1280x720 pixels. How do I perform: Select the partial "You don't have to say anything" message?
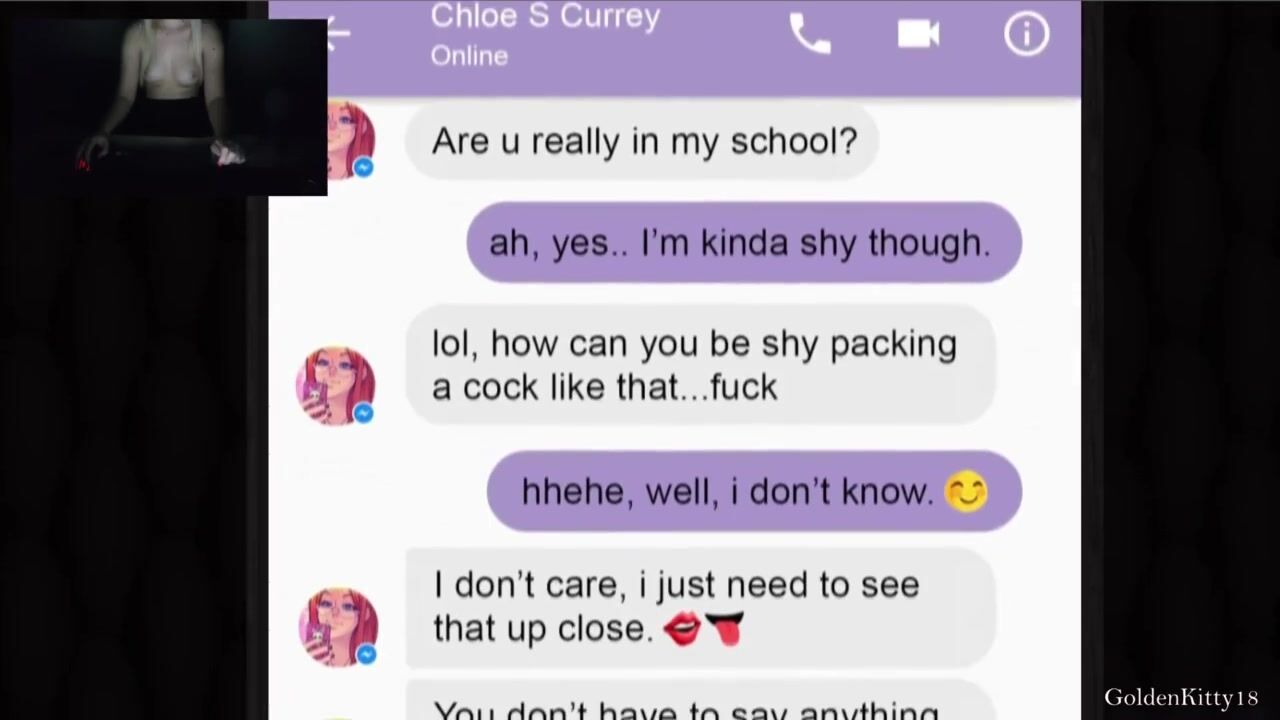[700, 700]
